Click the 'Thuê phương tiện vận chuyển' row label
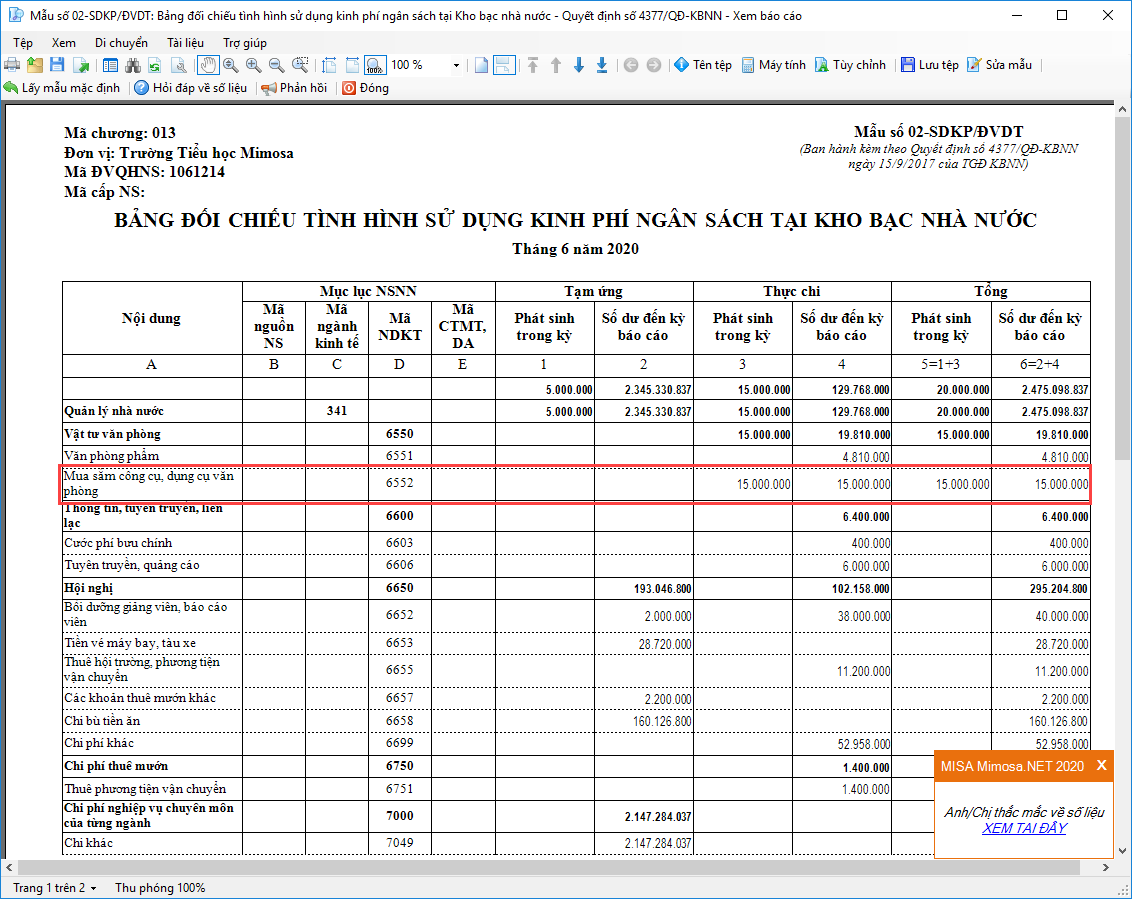This screenshot has width=1132, height=899. (x=144, y=789)
